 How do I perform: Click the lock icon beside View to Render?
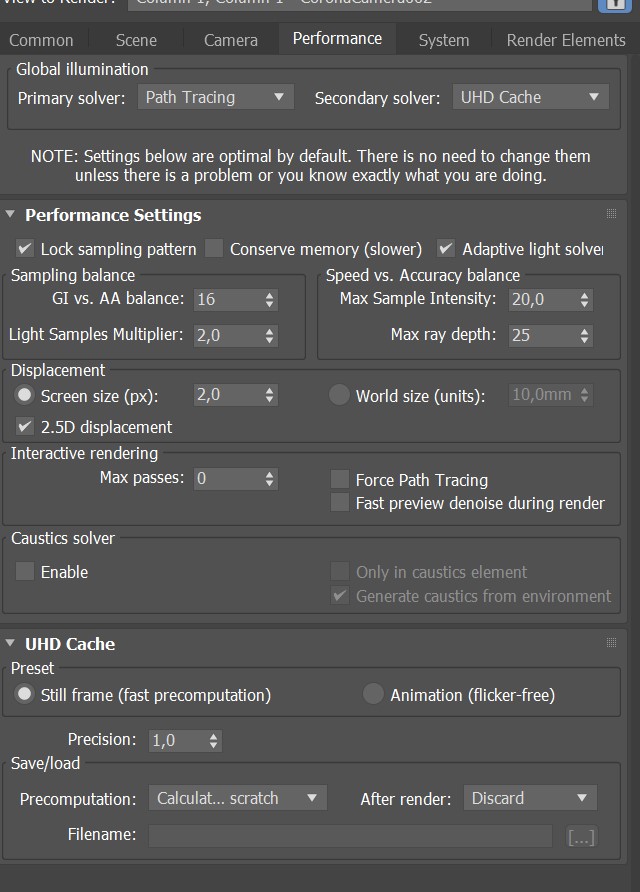coord(615,5)
